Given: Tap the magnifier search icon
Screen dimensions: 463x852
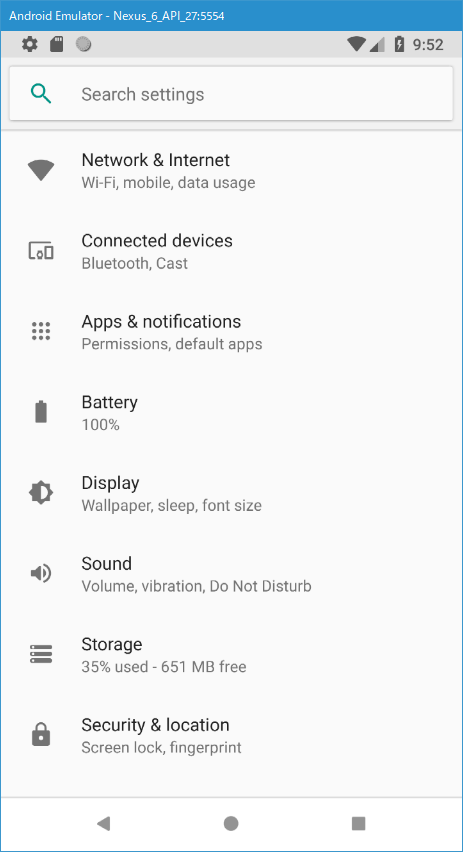Looking at the screenshot, I should 41,94.
